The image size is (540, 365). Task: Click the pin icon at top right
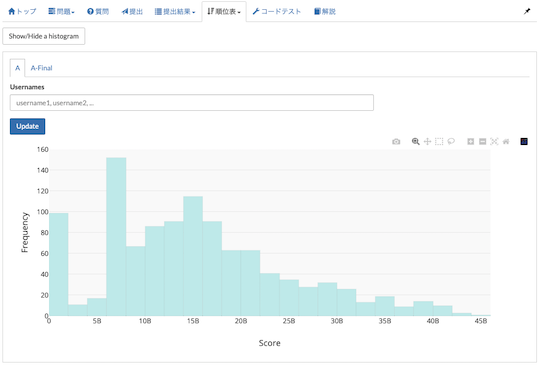[527, 11]
